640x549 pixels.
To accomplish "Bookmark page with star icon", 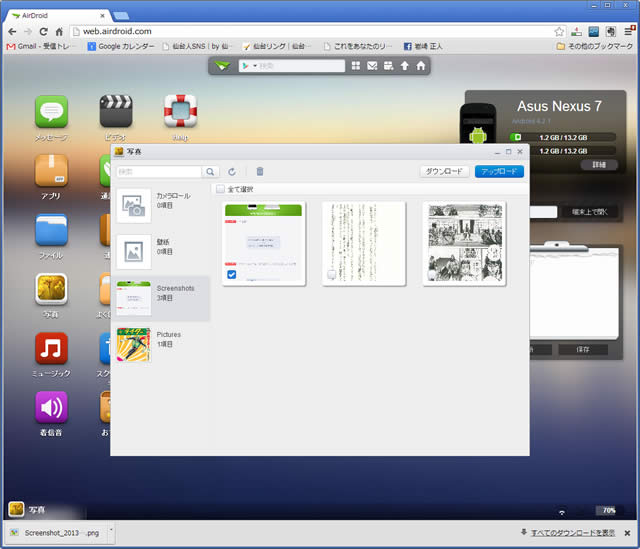I will (x=559, y=31).
